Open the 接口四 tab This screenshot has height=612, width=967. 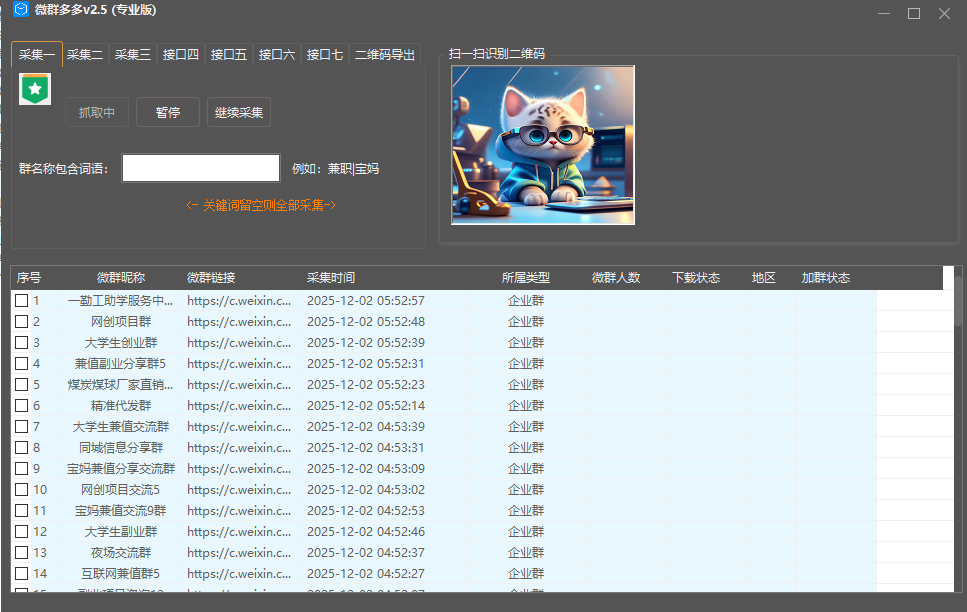181,55
